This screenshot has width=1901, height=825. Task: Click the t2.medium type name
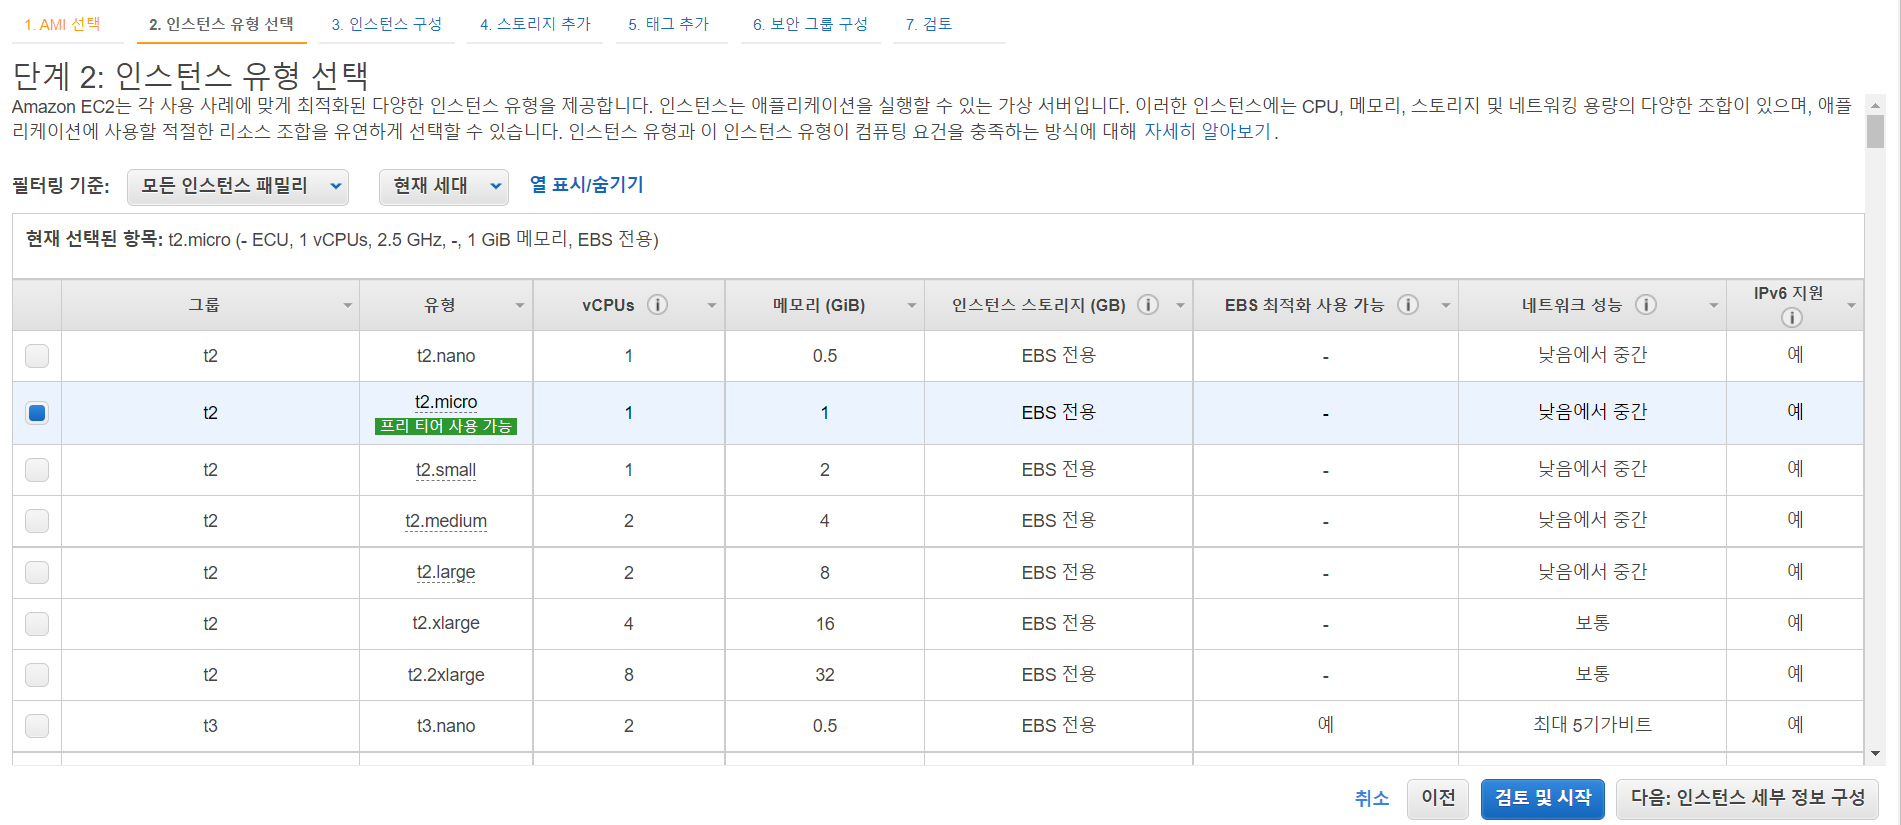[x=446, y=521]
